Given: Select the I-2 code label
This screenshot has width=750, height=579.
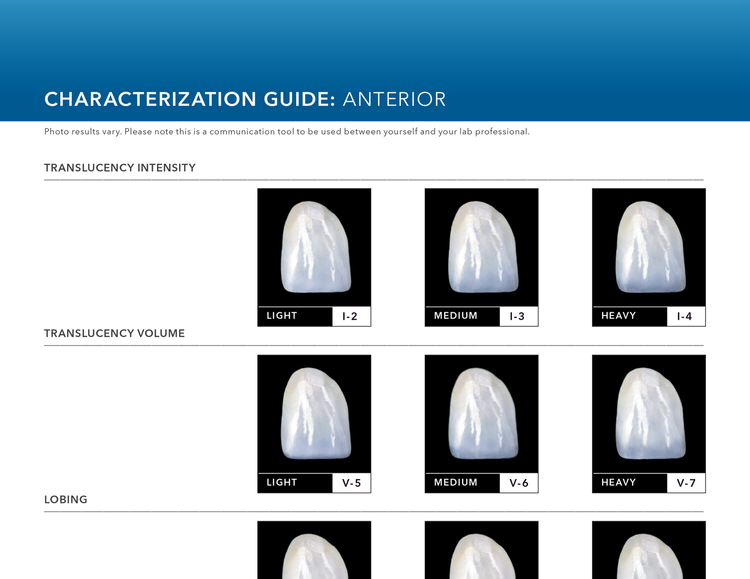Looking at the screenshot, I should [351, 316].
